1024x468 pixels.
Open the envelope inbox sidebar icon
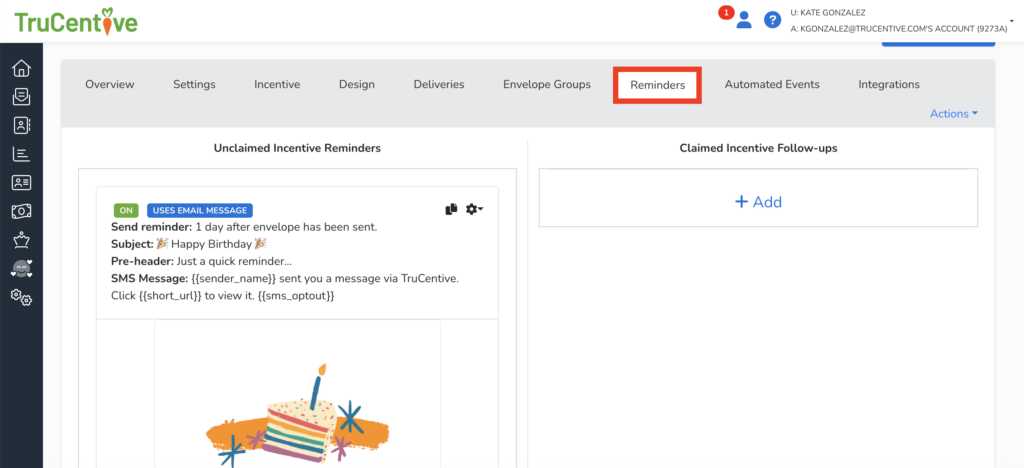point(21,97)
